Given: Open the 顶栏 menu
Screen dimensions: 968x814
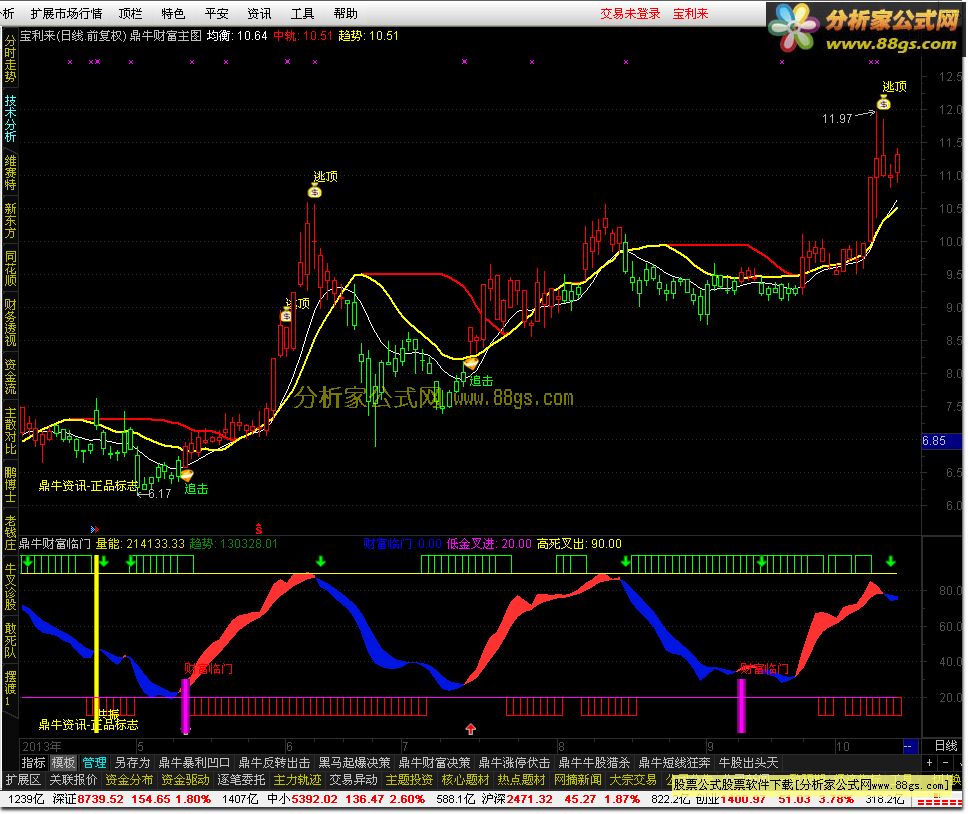Looking at the screenshot, I should (x=130, y=14).
